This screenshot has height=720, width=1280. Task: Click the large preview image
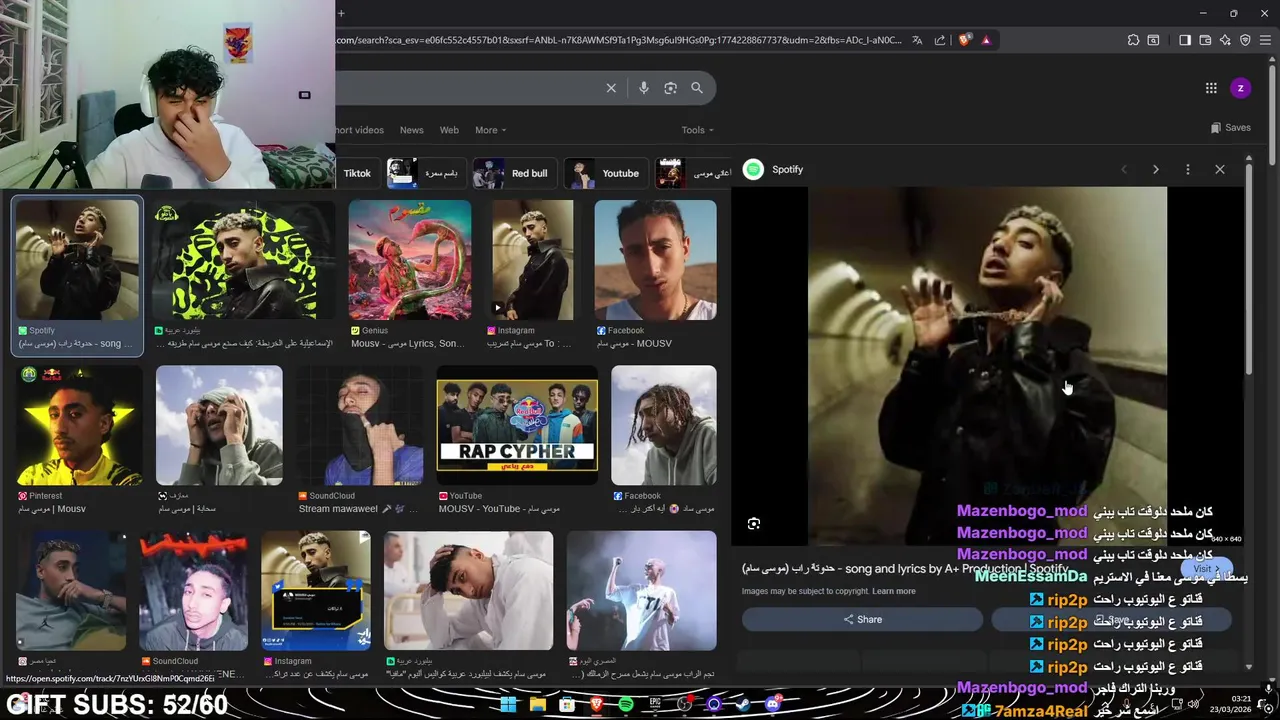987,366
